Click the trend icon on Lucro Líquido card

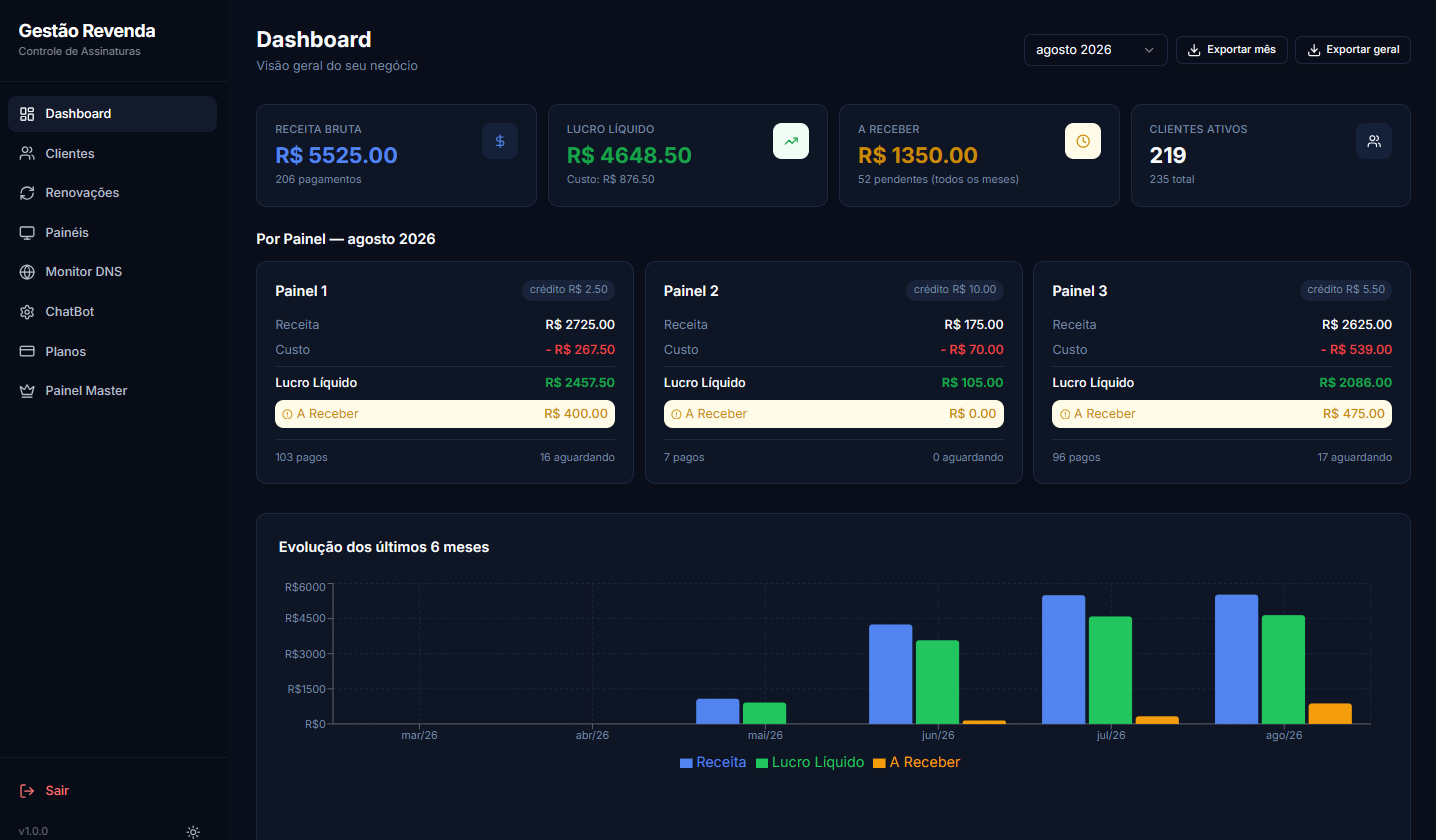click(x=791, y=141)
